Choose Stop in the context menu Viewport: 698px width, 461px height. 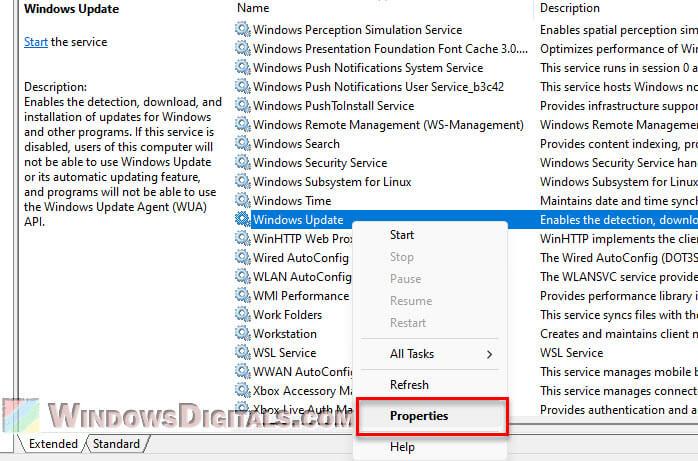point(402,257)
